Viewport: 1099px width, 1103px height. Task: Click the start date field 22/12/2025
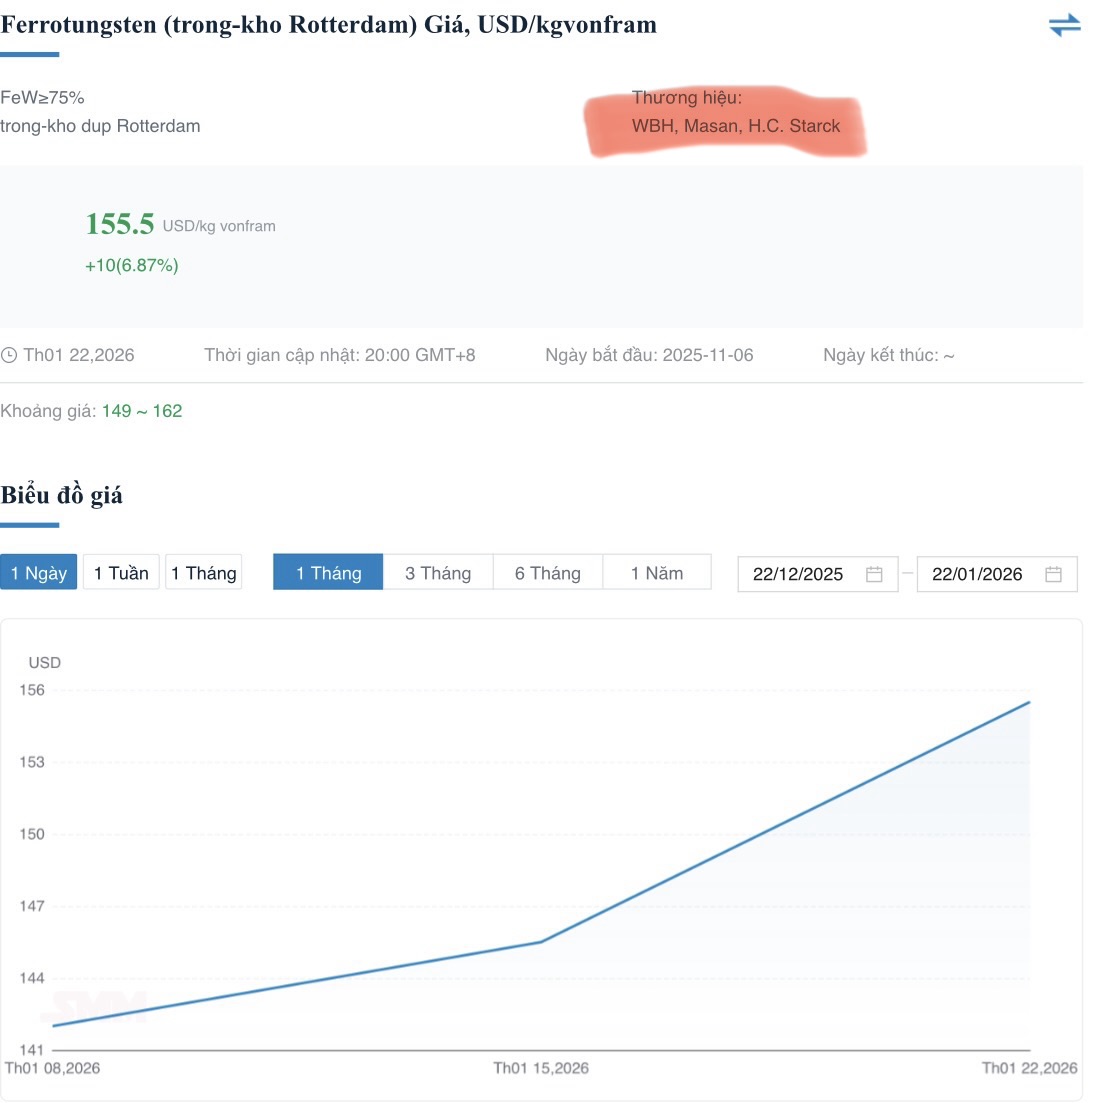click(798, 574)
